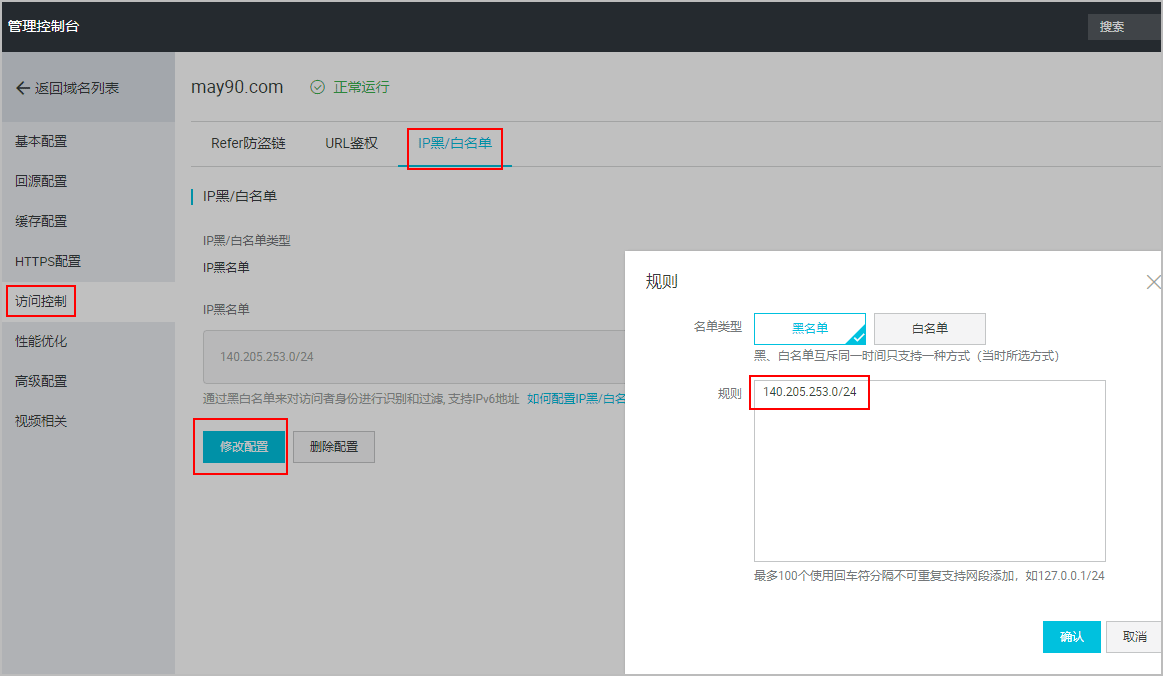Go to 回源配置 in the sidebar
Image resolution: width=1163 pixels, height=676 pixels.
(41, 181)
